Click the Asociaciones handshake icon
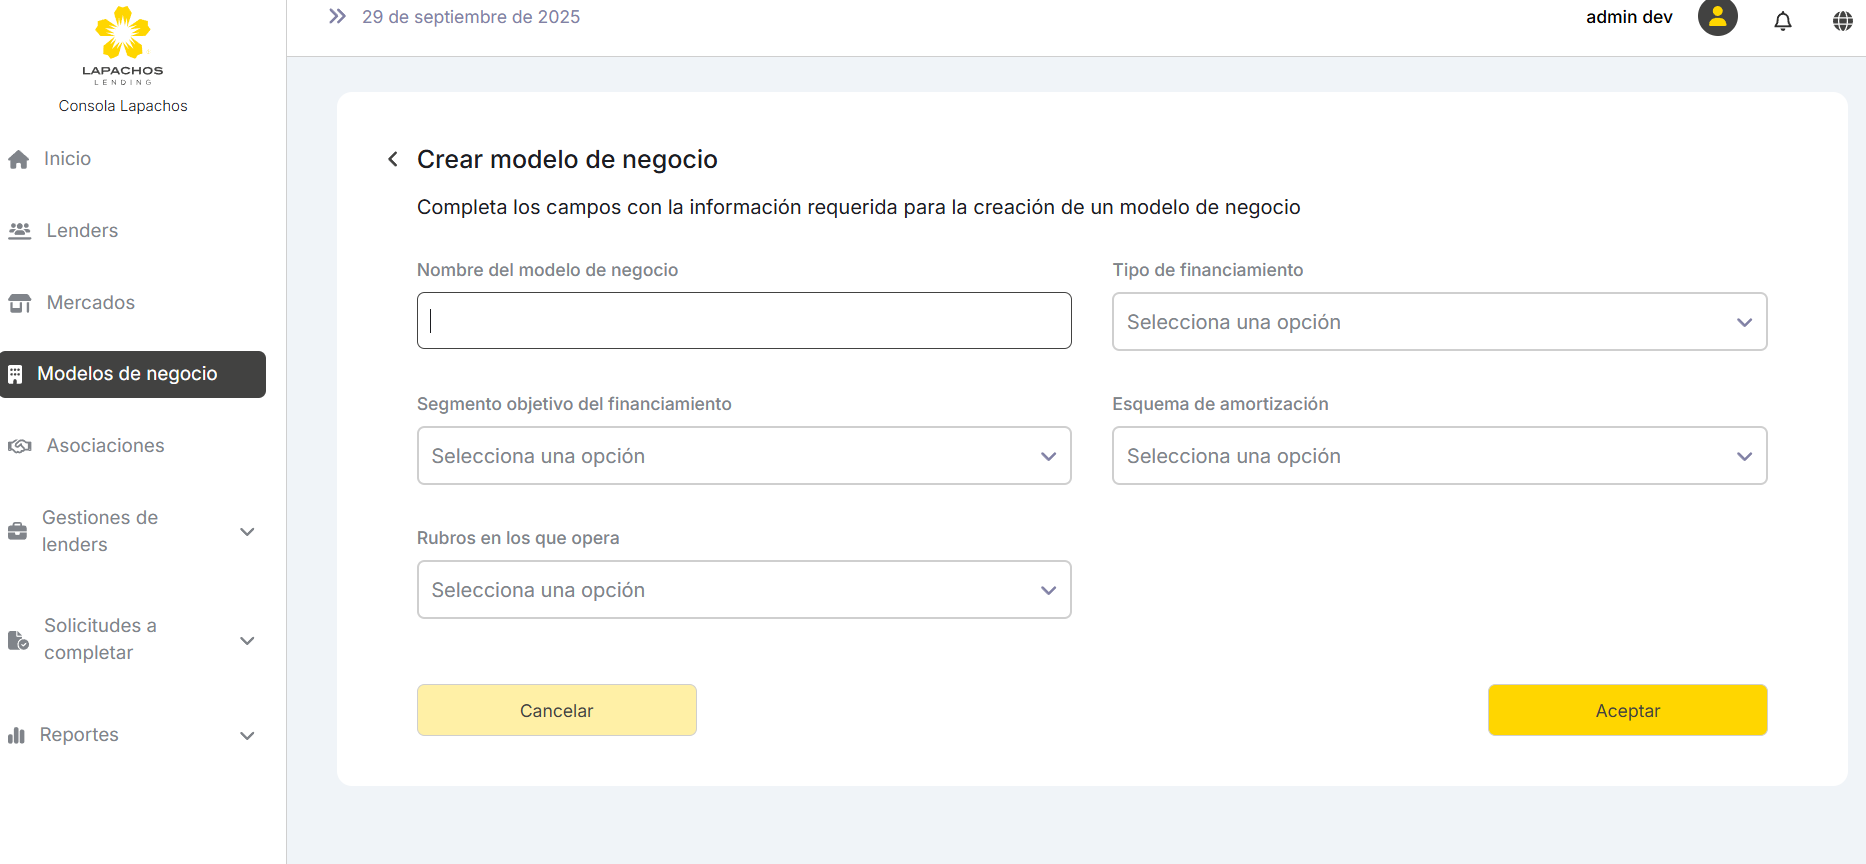Viewport: 1866px width, 864px height. (x=20, y=446)
